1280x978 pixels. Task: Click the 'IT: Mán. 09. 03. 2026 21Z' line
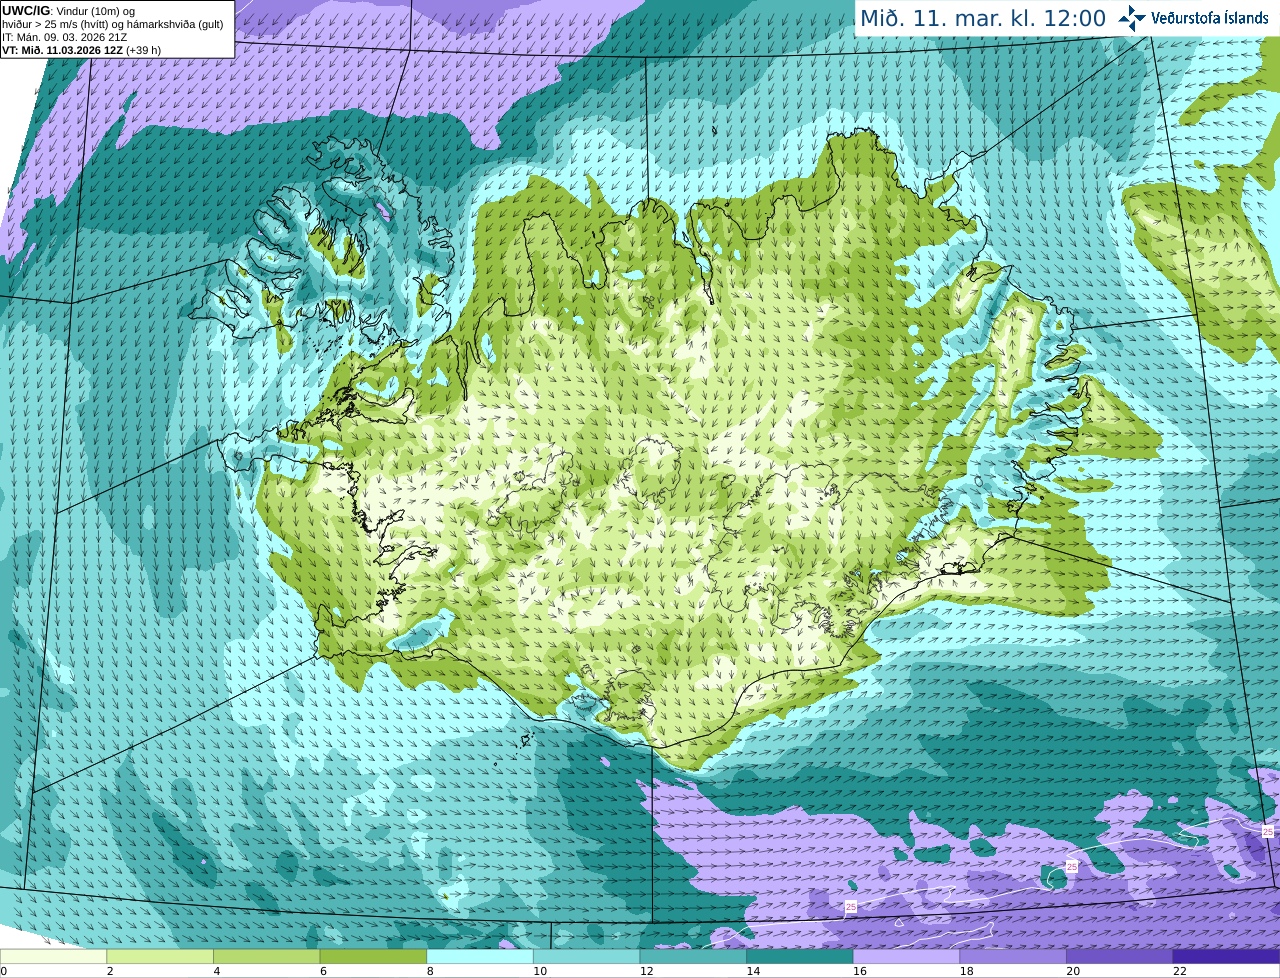click(64, 37)
